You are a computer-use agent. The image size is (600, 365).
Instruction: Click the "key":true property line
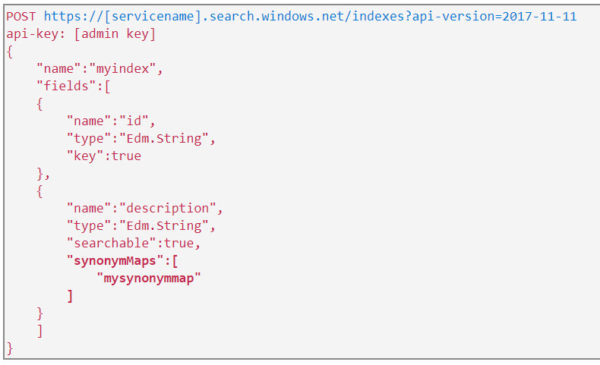104,156
